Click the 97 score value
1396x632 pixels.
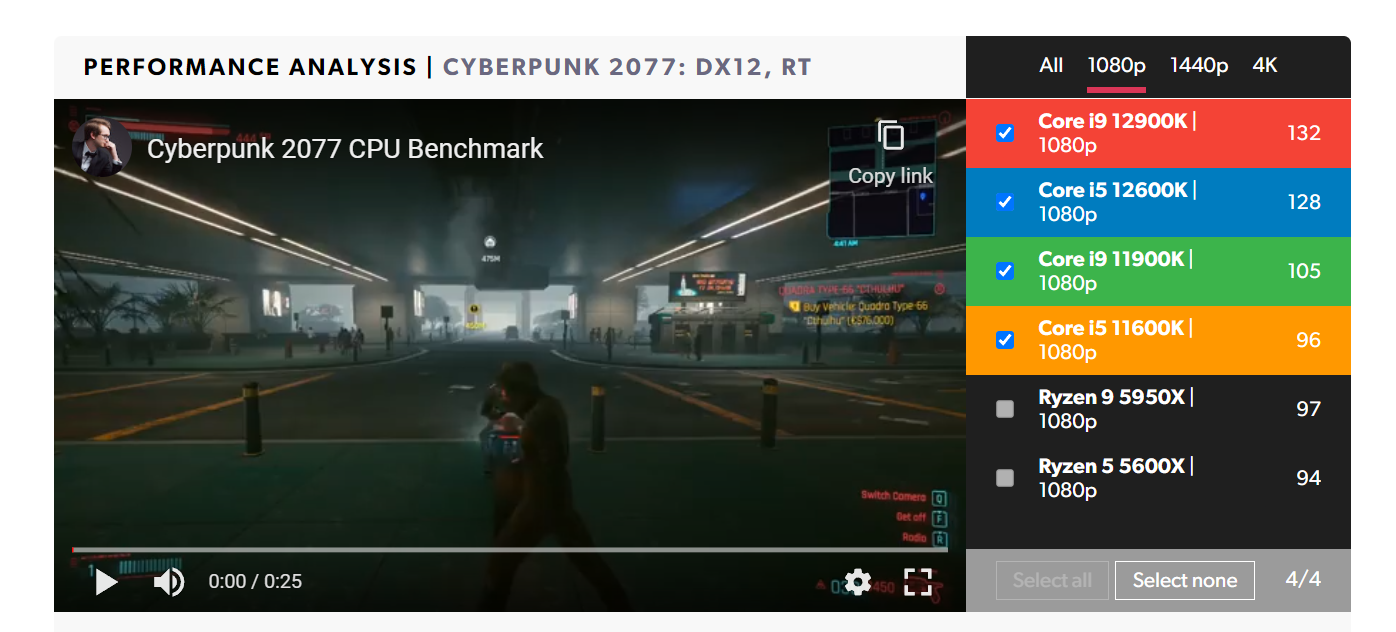tap(1308, 409)
